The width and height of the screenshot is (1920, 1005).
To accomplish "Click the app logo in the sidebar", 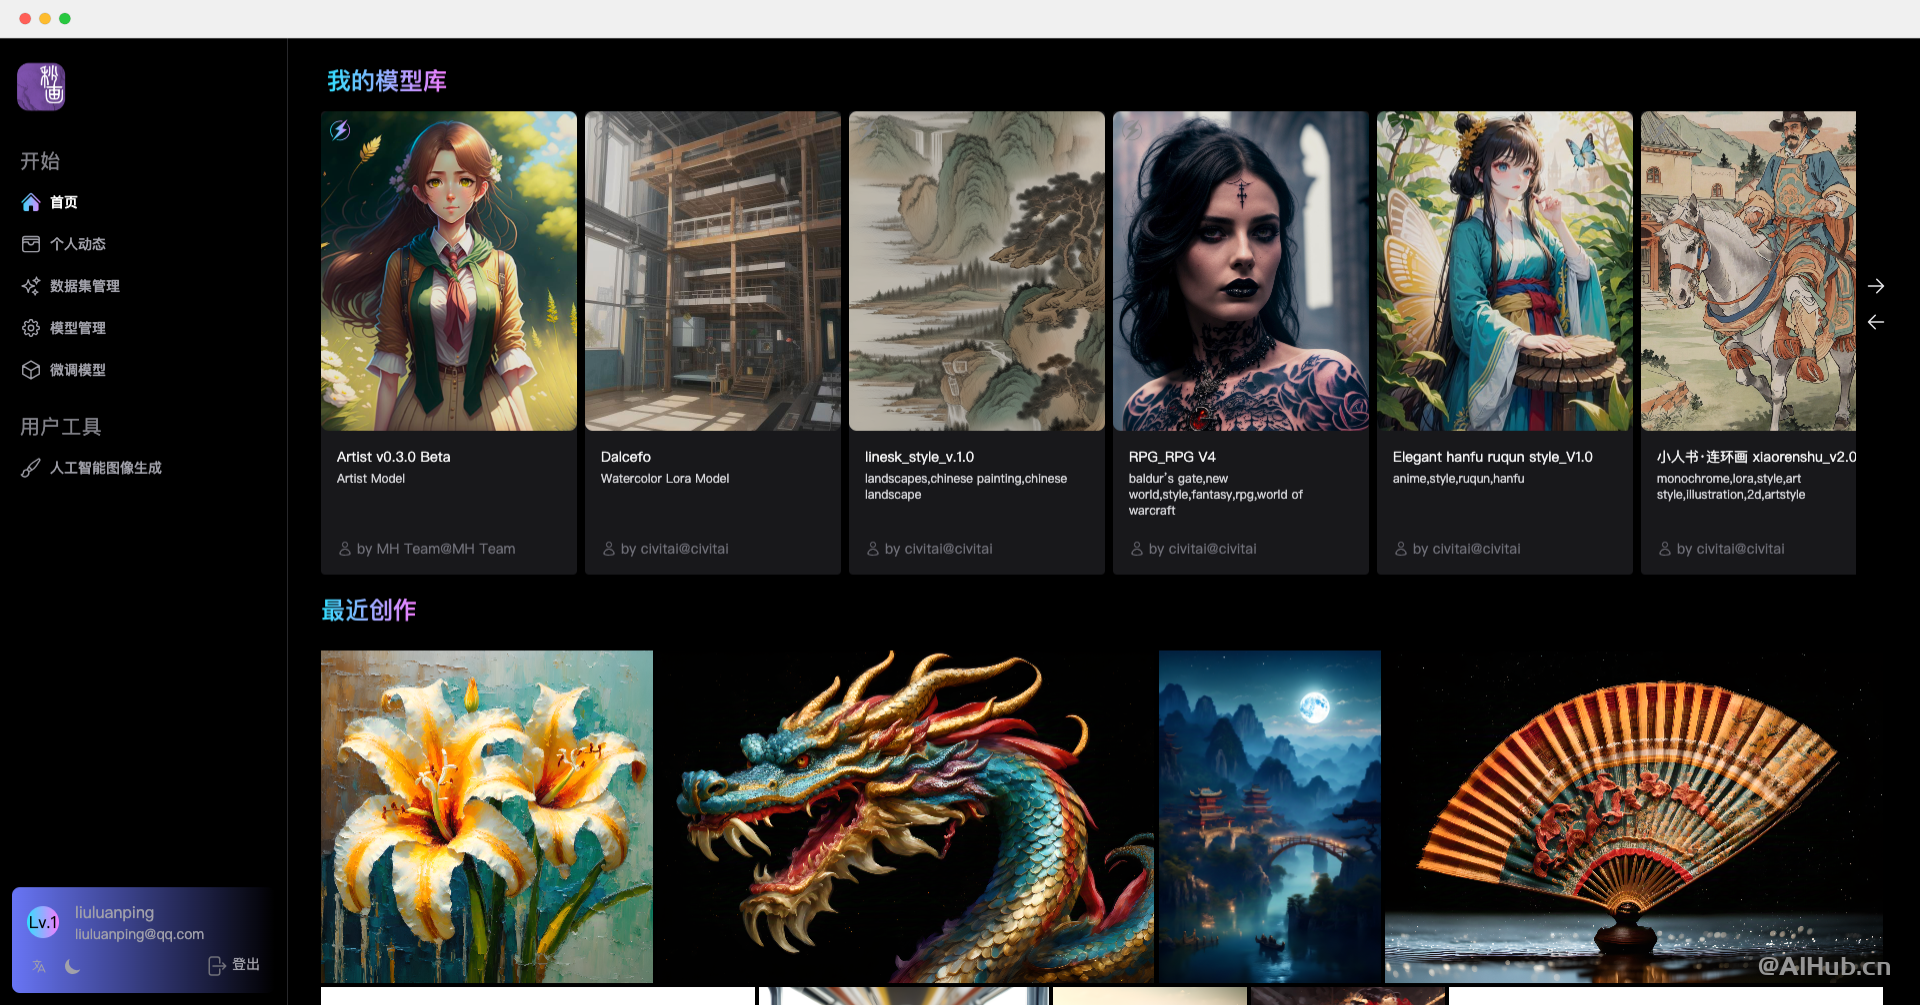I will 41,87.
